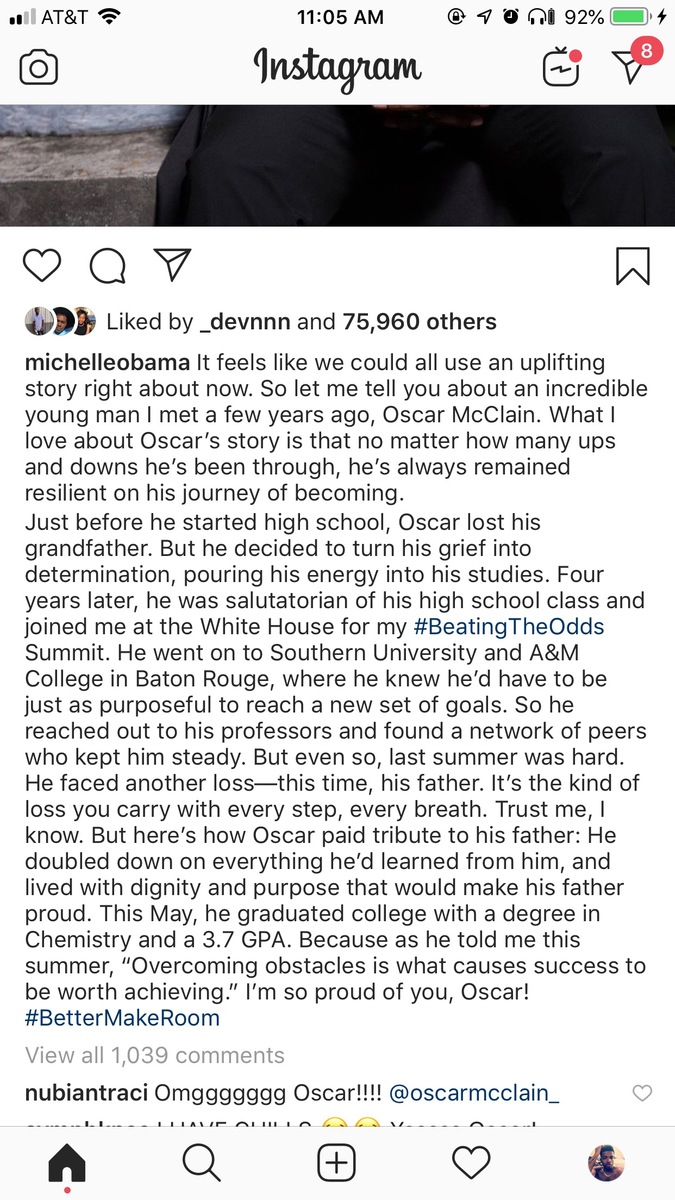Open the #BetterMakeRoom hashtag

122,1018
